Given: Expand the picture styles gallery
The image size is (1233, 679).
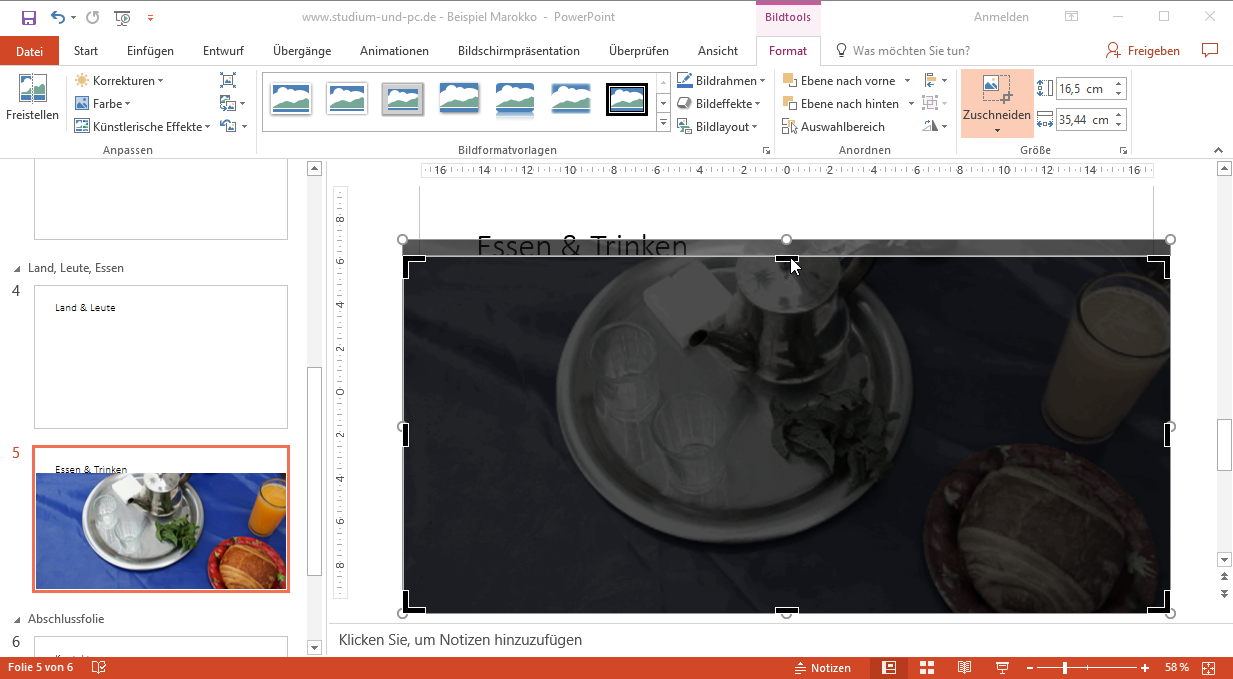Looking at the screenshot, I should coord(663,122).
